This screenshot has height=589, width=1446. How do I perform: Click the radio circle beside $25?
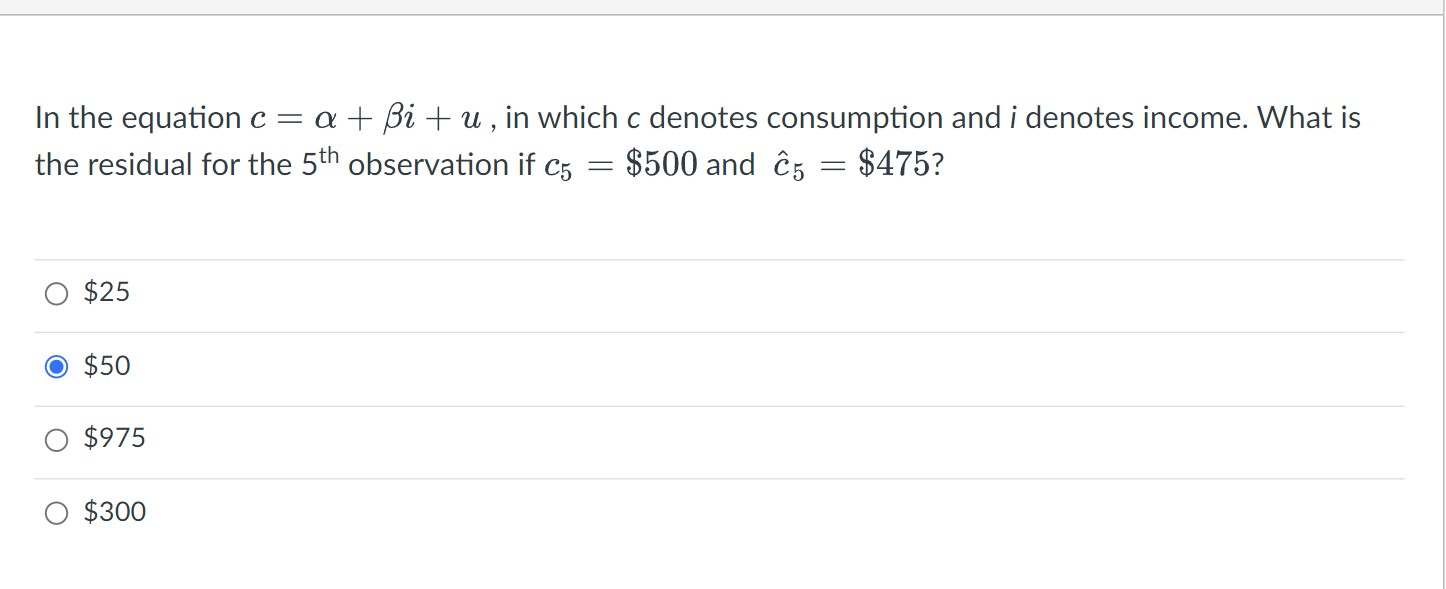click(57, 293)
